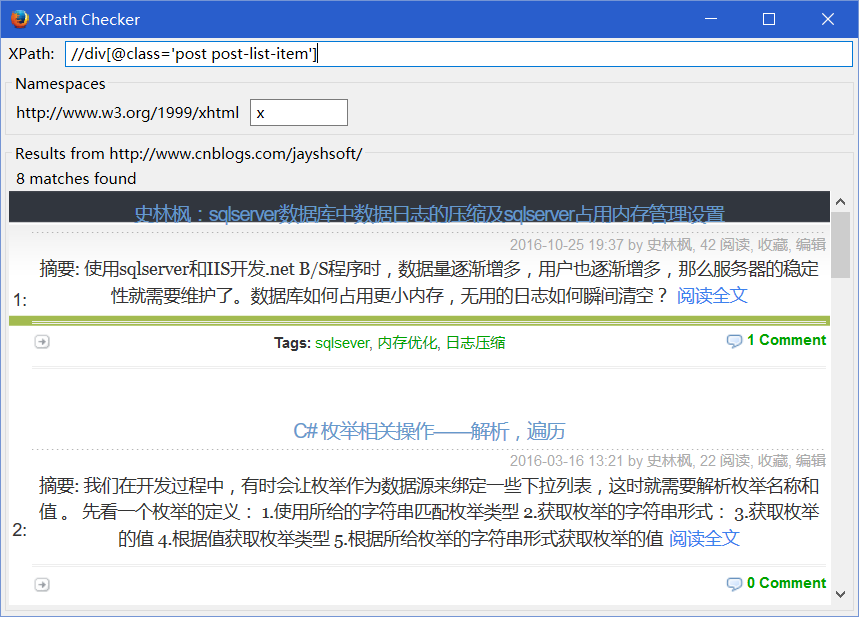This screenshot has height=617, width=859.
Task: Click the comment bubble icon beside 0 Comment
Action: [734, 584]
